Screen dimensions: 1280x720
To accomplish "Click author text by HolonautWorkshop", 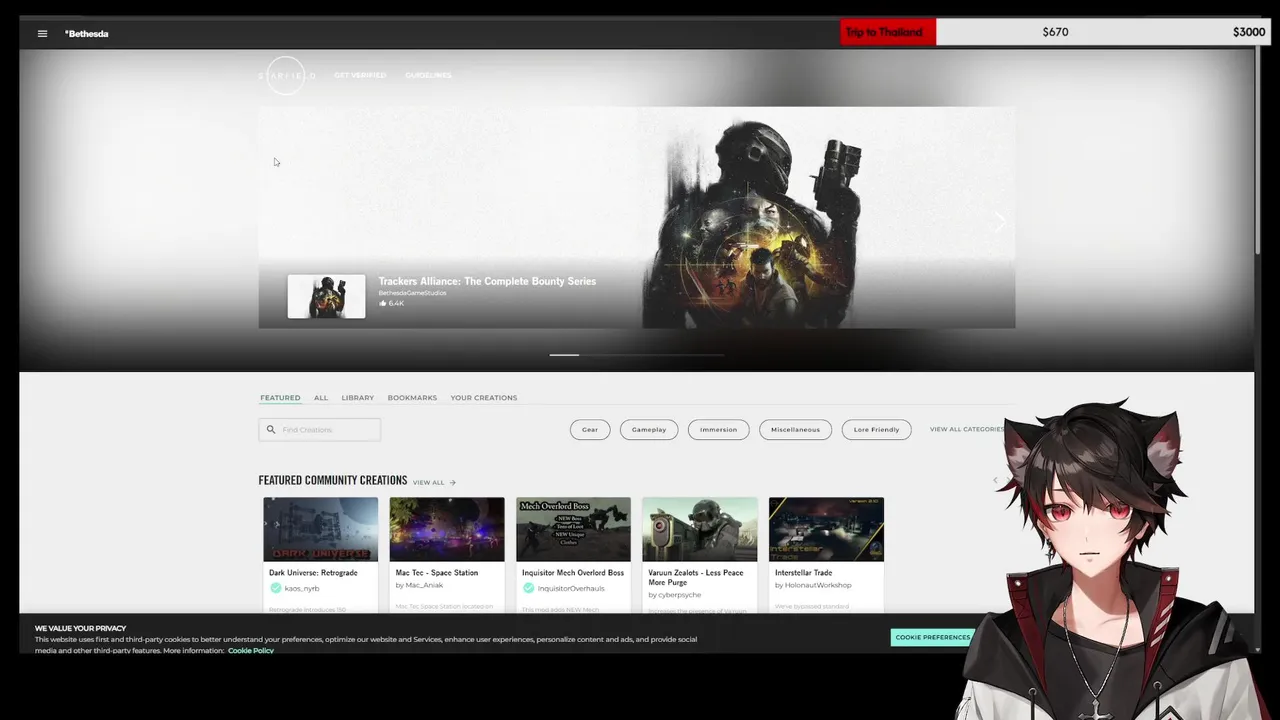I will (x=813, y=585).
